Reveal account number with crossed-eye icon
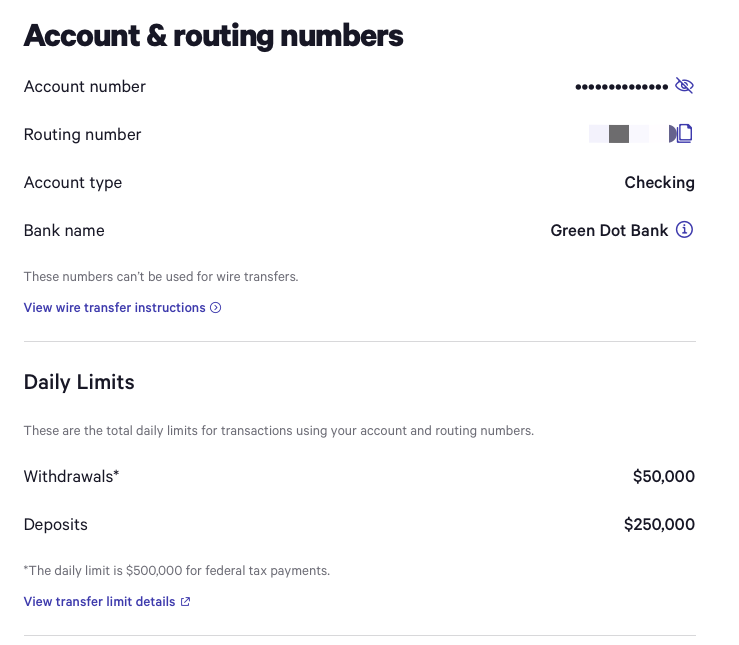Image resolution: width=739 pixels, height=645 pixels. (684, 86)
